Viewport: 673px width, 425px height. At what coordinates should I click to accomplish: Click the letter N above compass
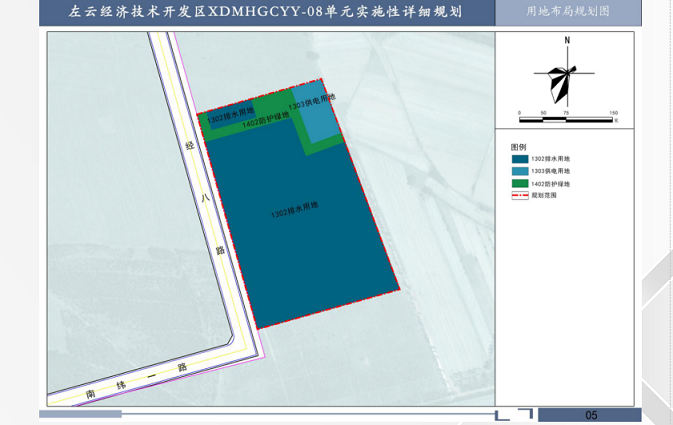(x=566, y=40)
